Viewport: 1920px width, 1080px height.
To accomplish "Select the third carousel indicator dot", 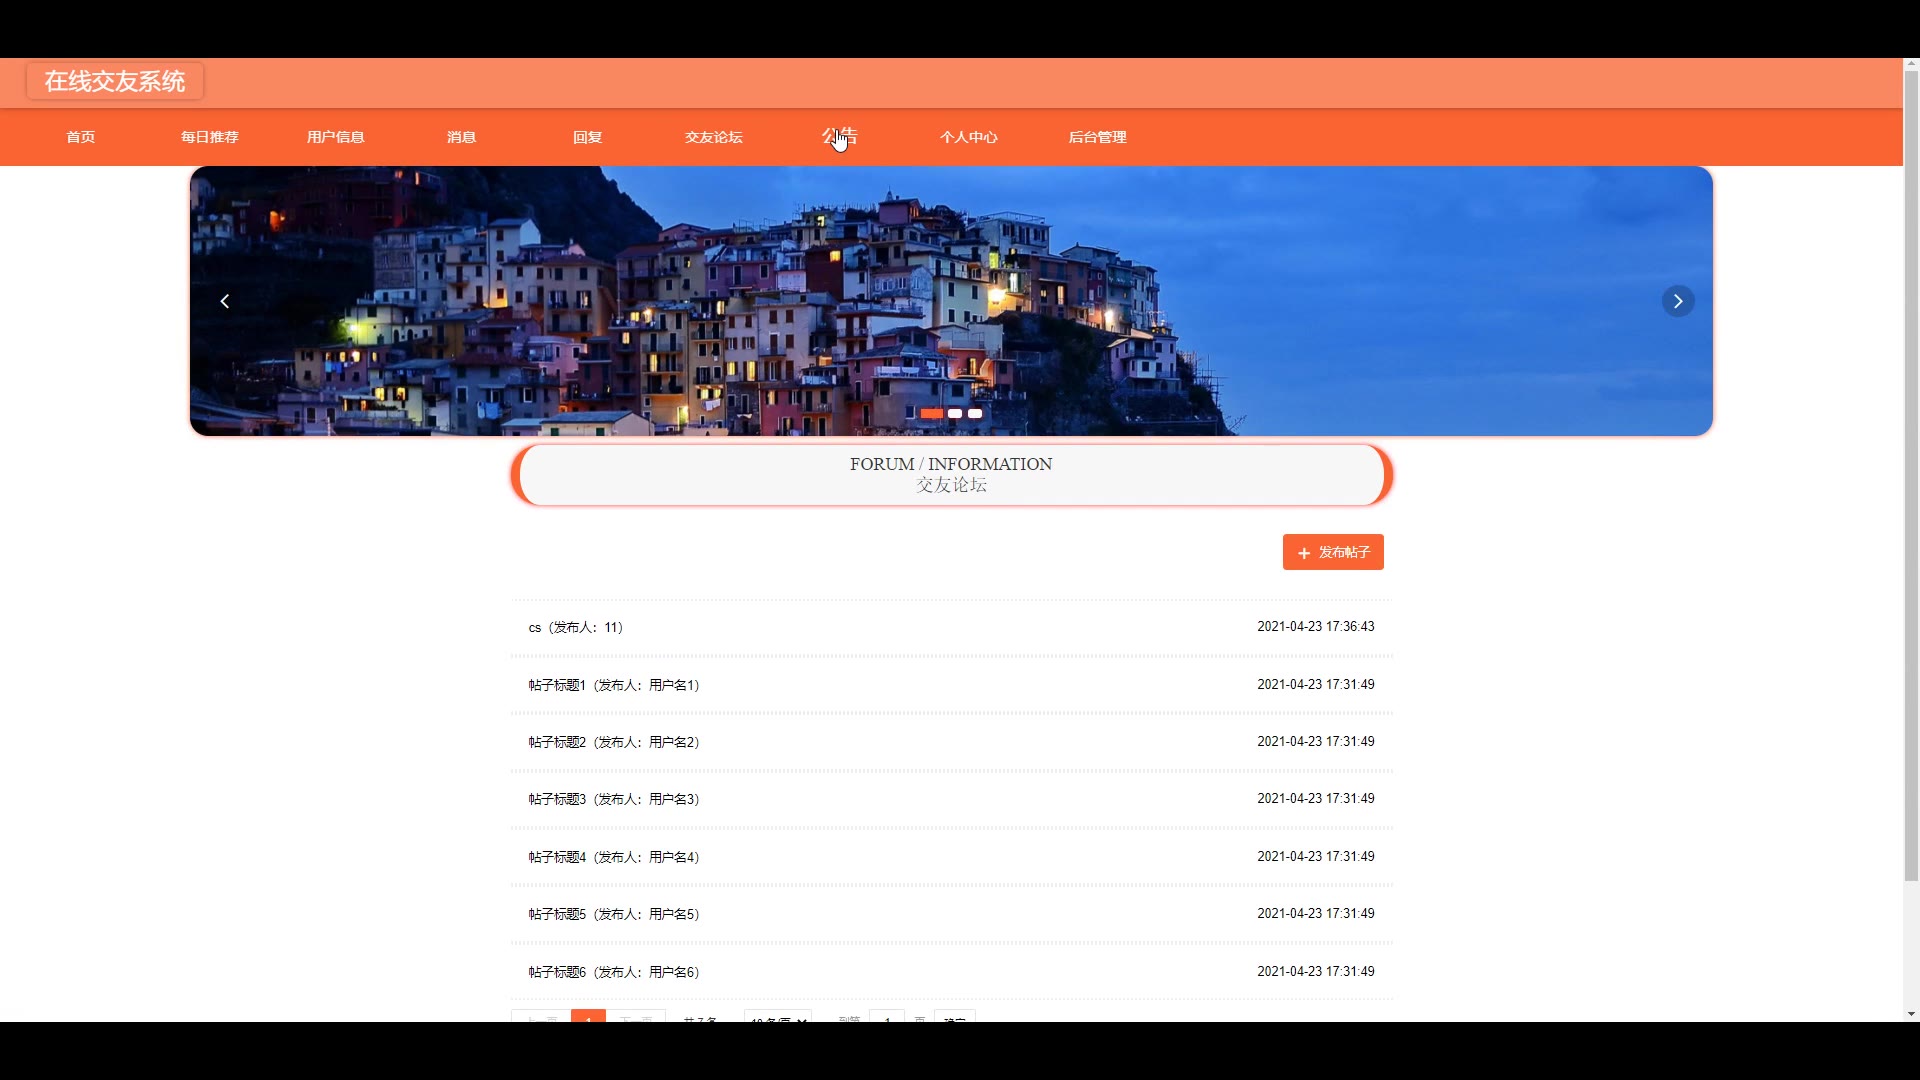I will click(x=975, y=413).
